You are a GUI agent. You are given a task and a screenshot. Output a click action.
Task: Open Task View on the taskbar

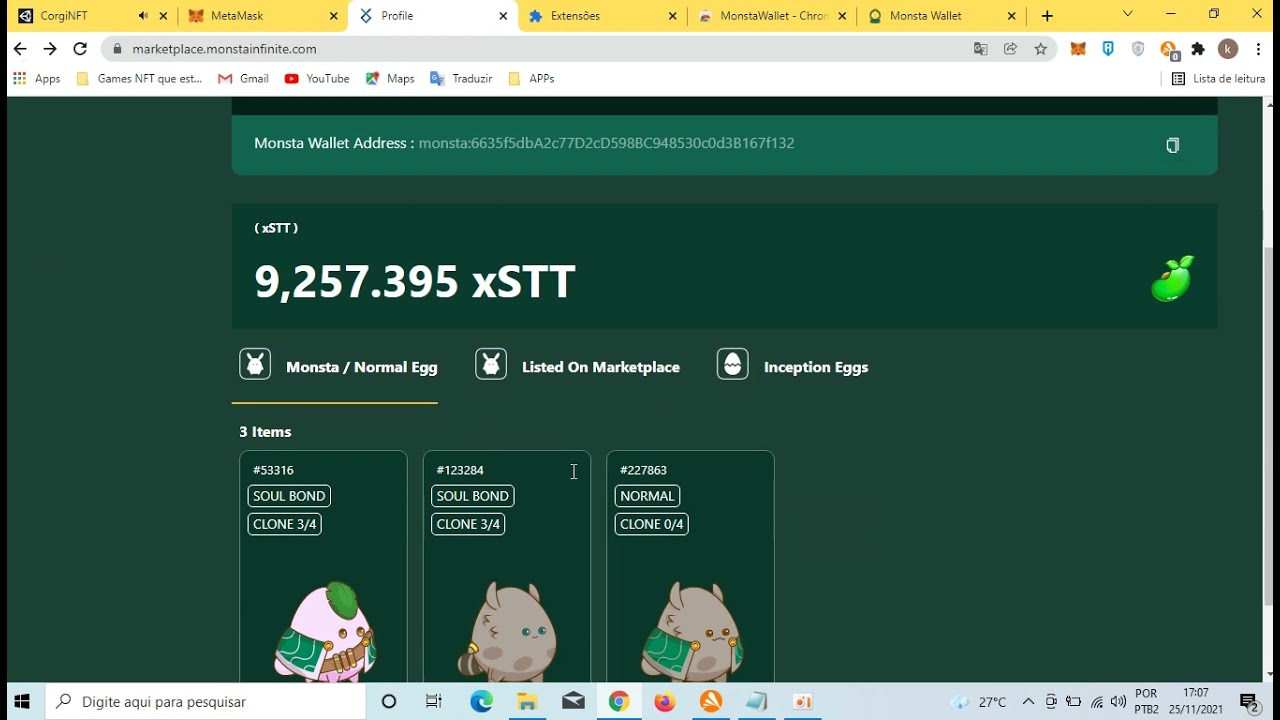tap(434, 702)
